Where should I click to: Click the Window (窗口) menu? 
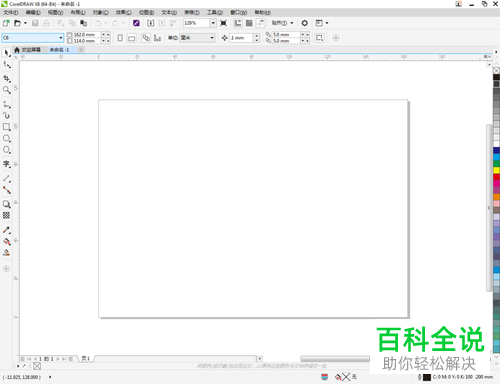pos(239,12)
